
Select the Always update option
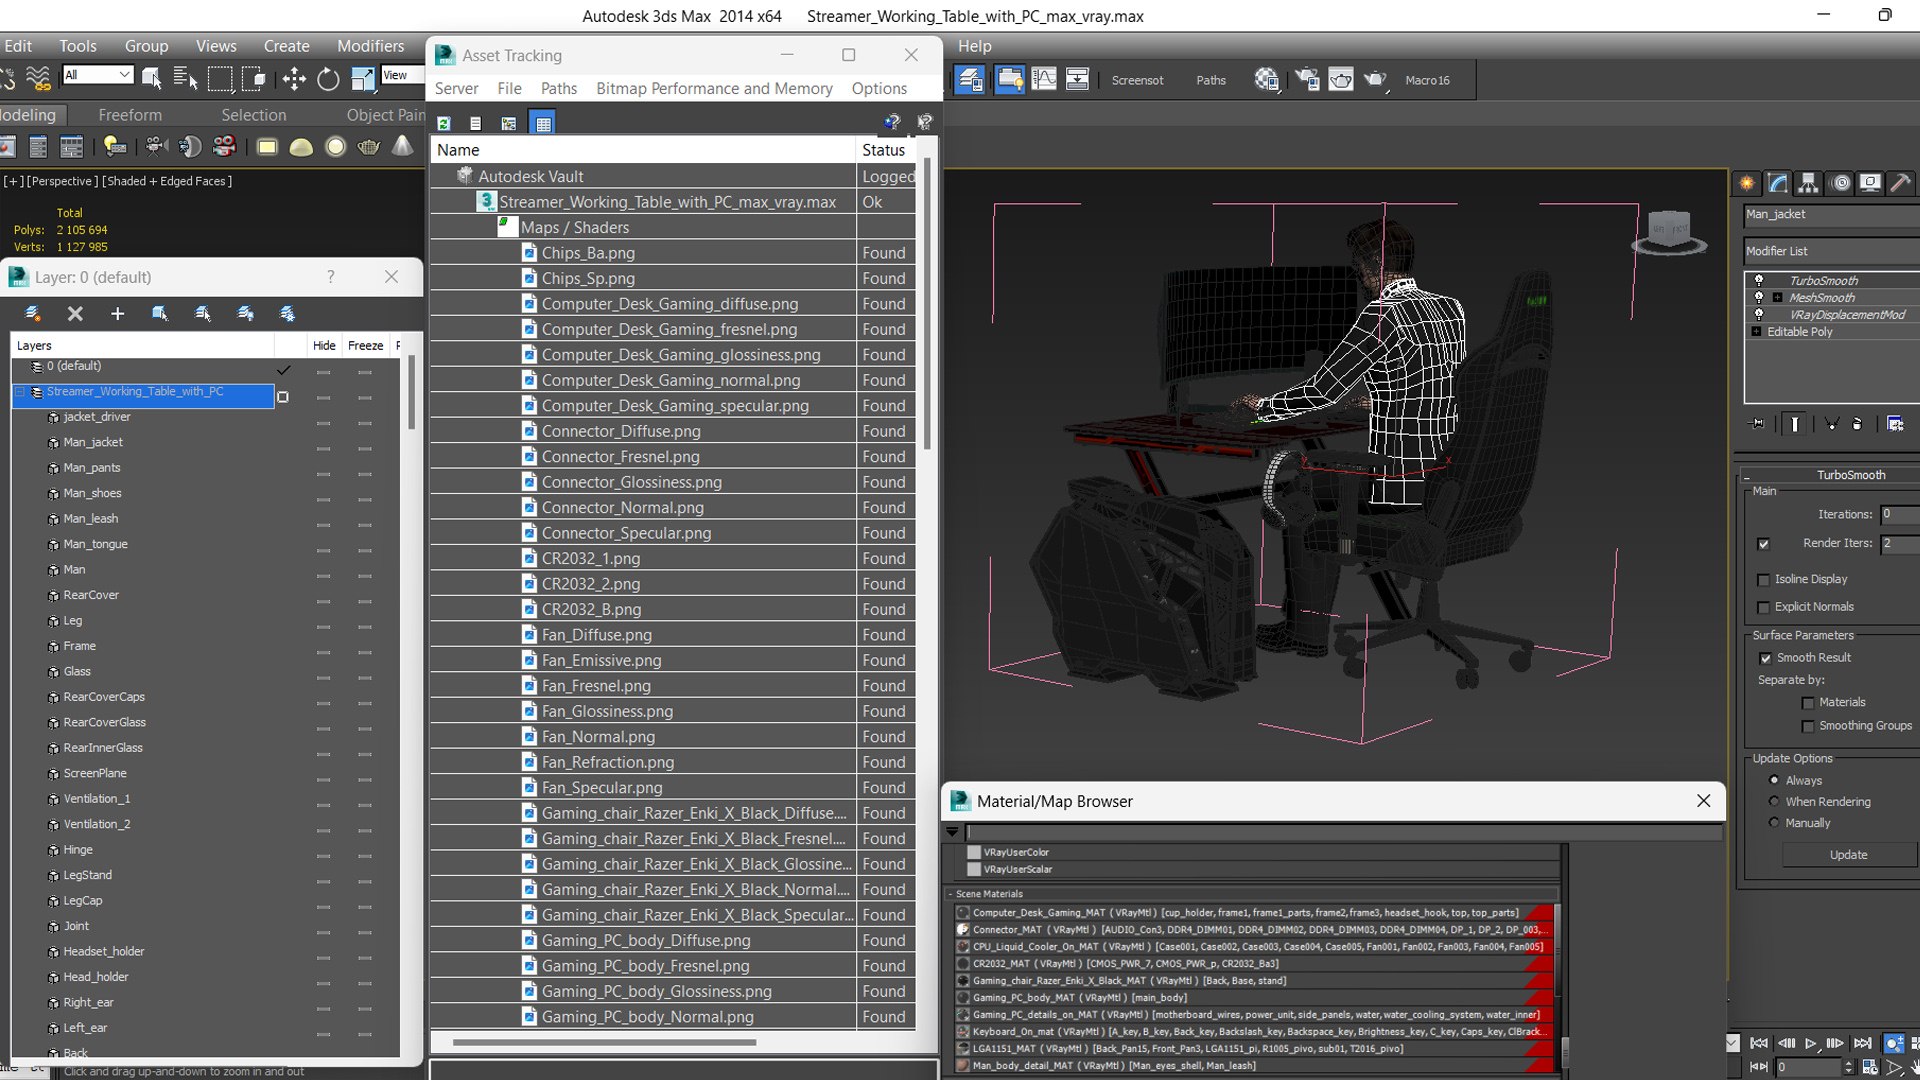pos(1774,780)
